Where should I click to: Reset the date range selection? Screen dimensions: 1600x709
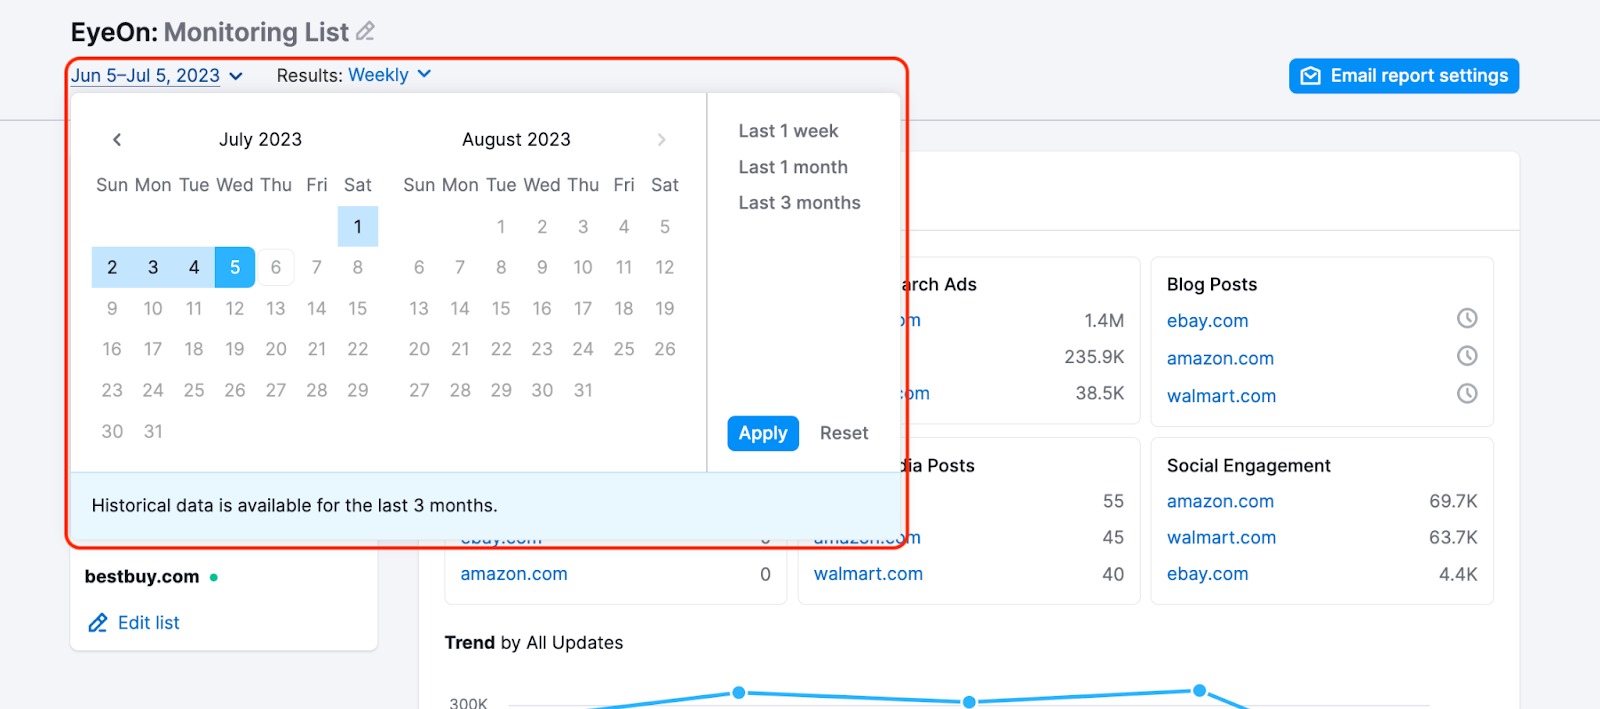tap(843, 433)
